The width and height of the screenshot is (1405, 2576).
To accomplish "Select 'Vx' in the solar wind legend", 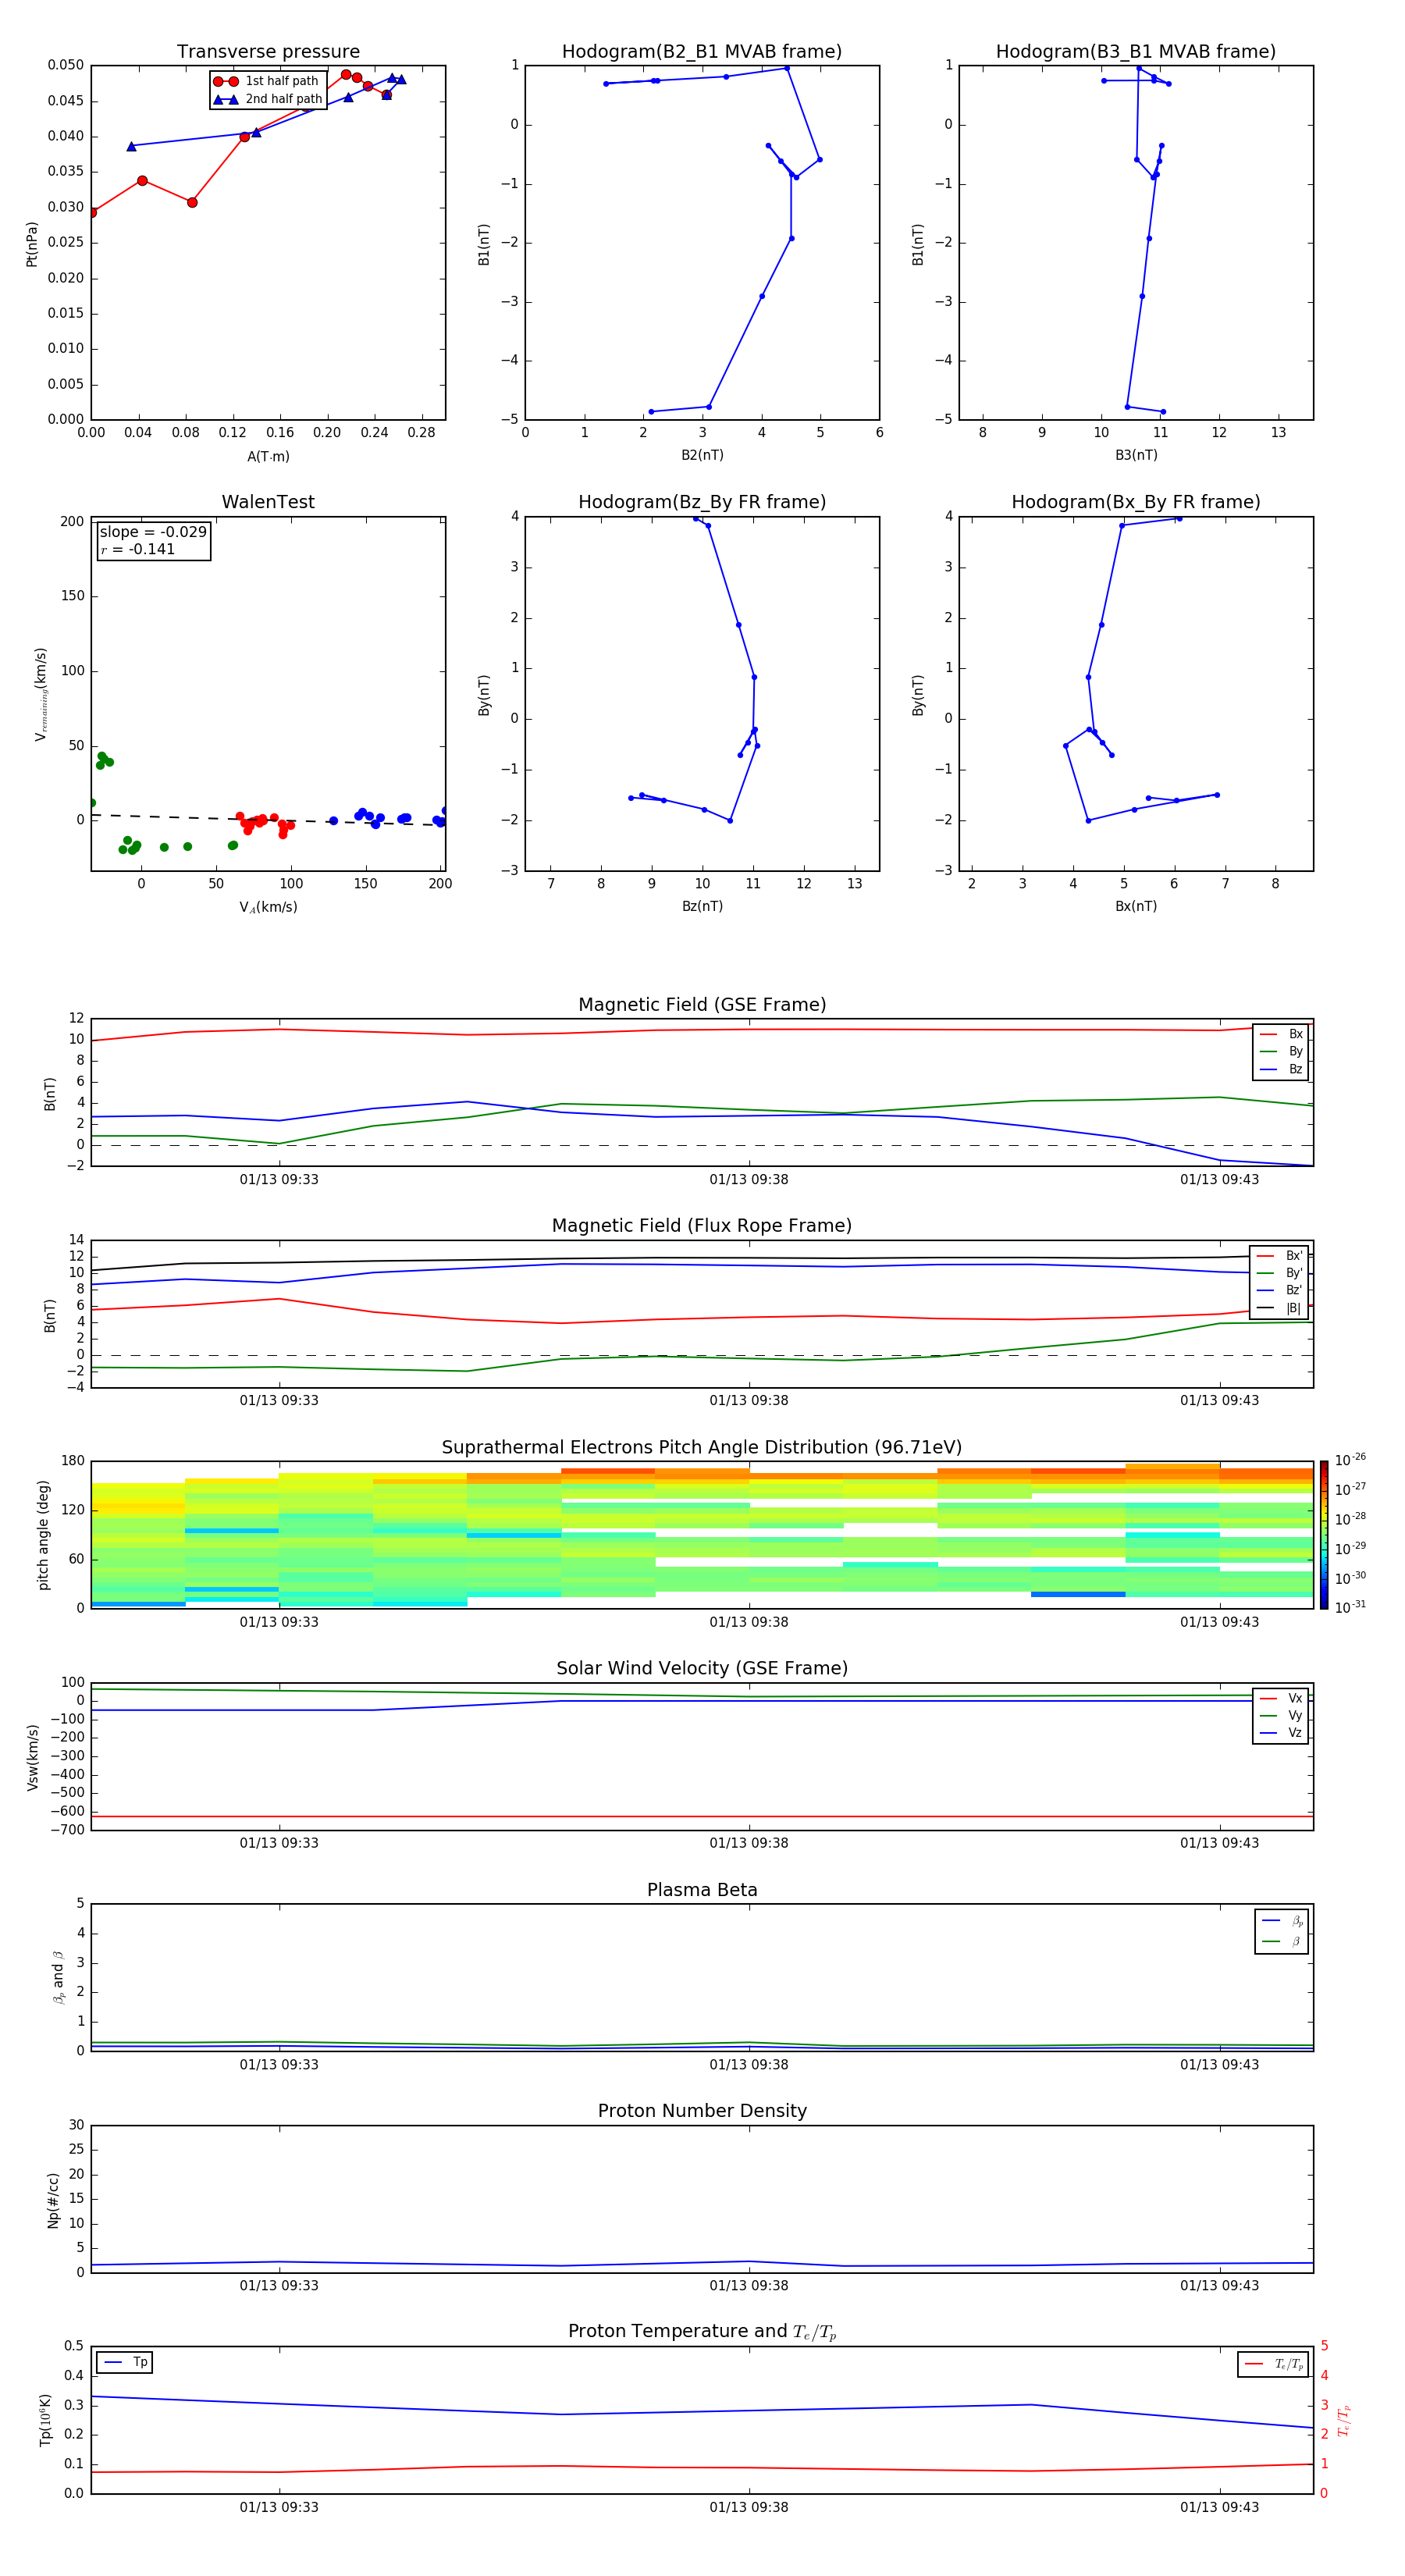I will (1281, 1698).
